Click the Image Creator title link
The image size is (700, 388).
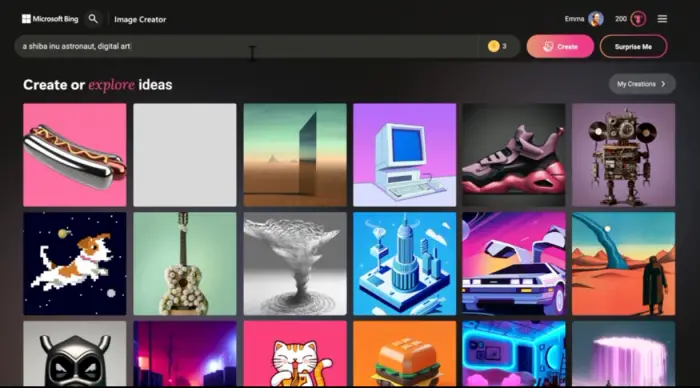[x=140, y=19]
